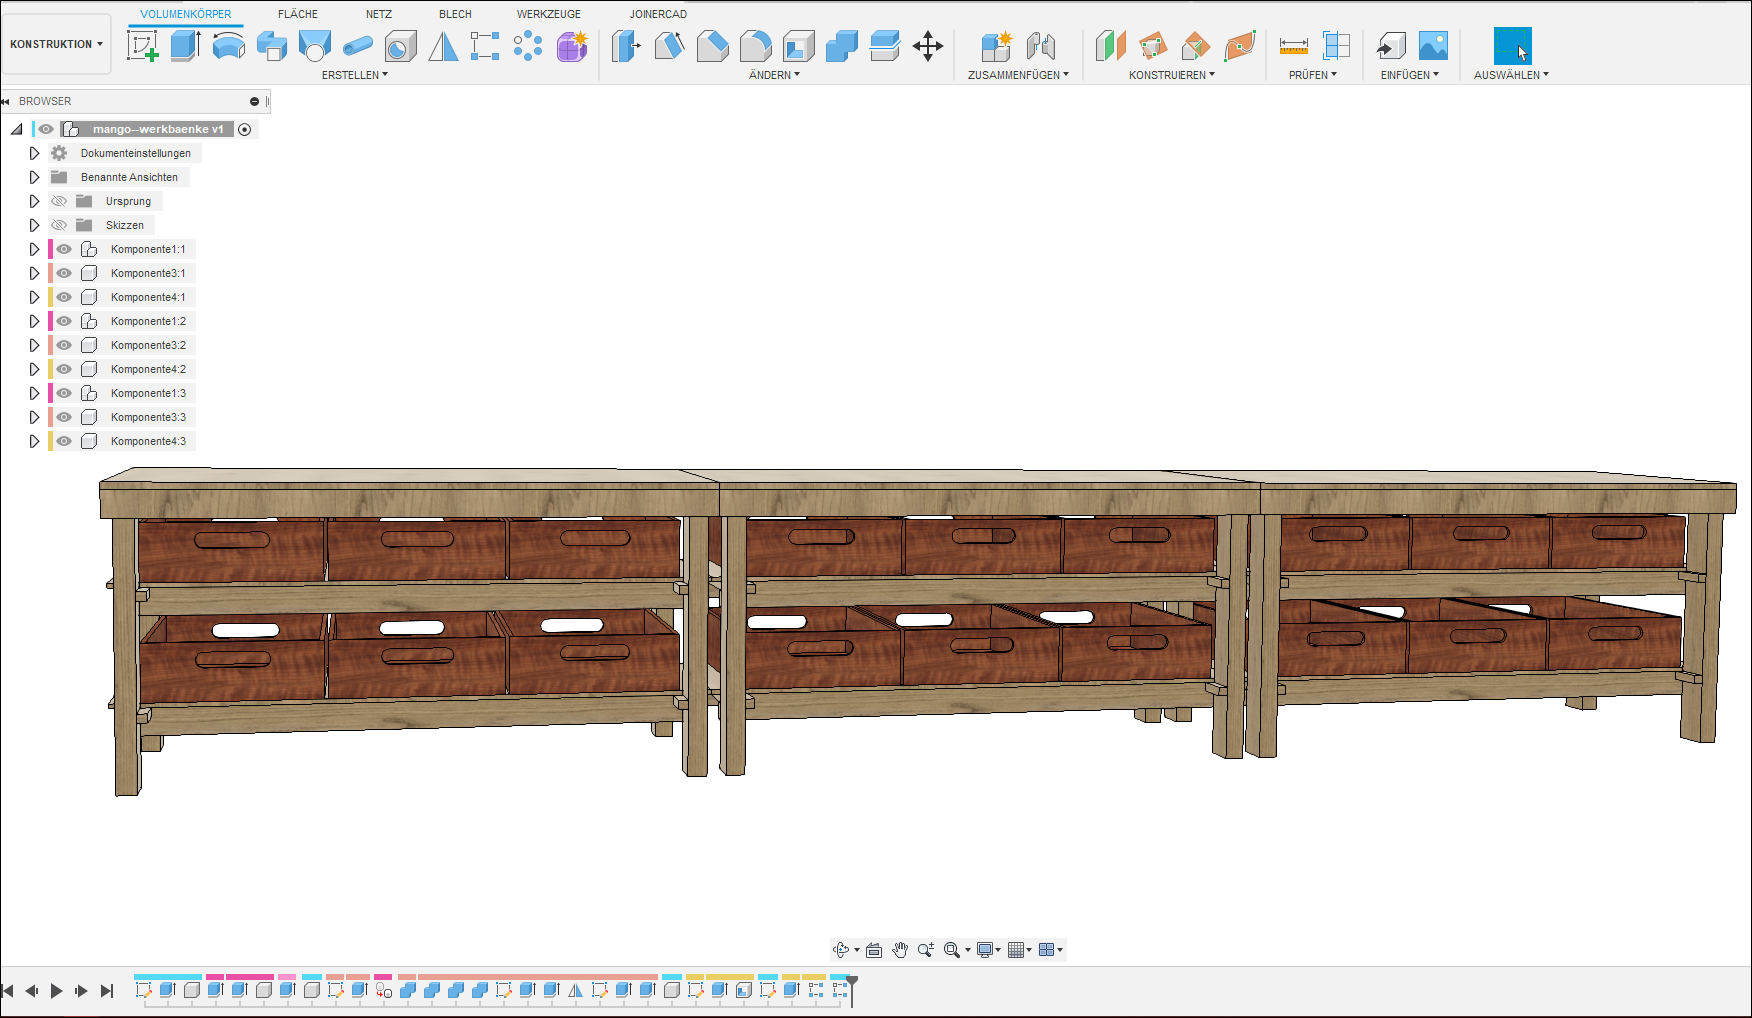Open the KONSTRUKTION workspace dropdown
Screen dimensions: 1752x1018
[x=57, y=44]
